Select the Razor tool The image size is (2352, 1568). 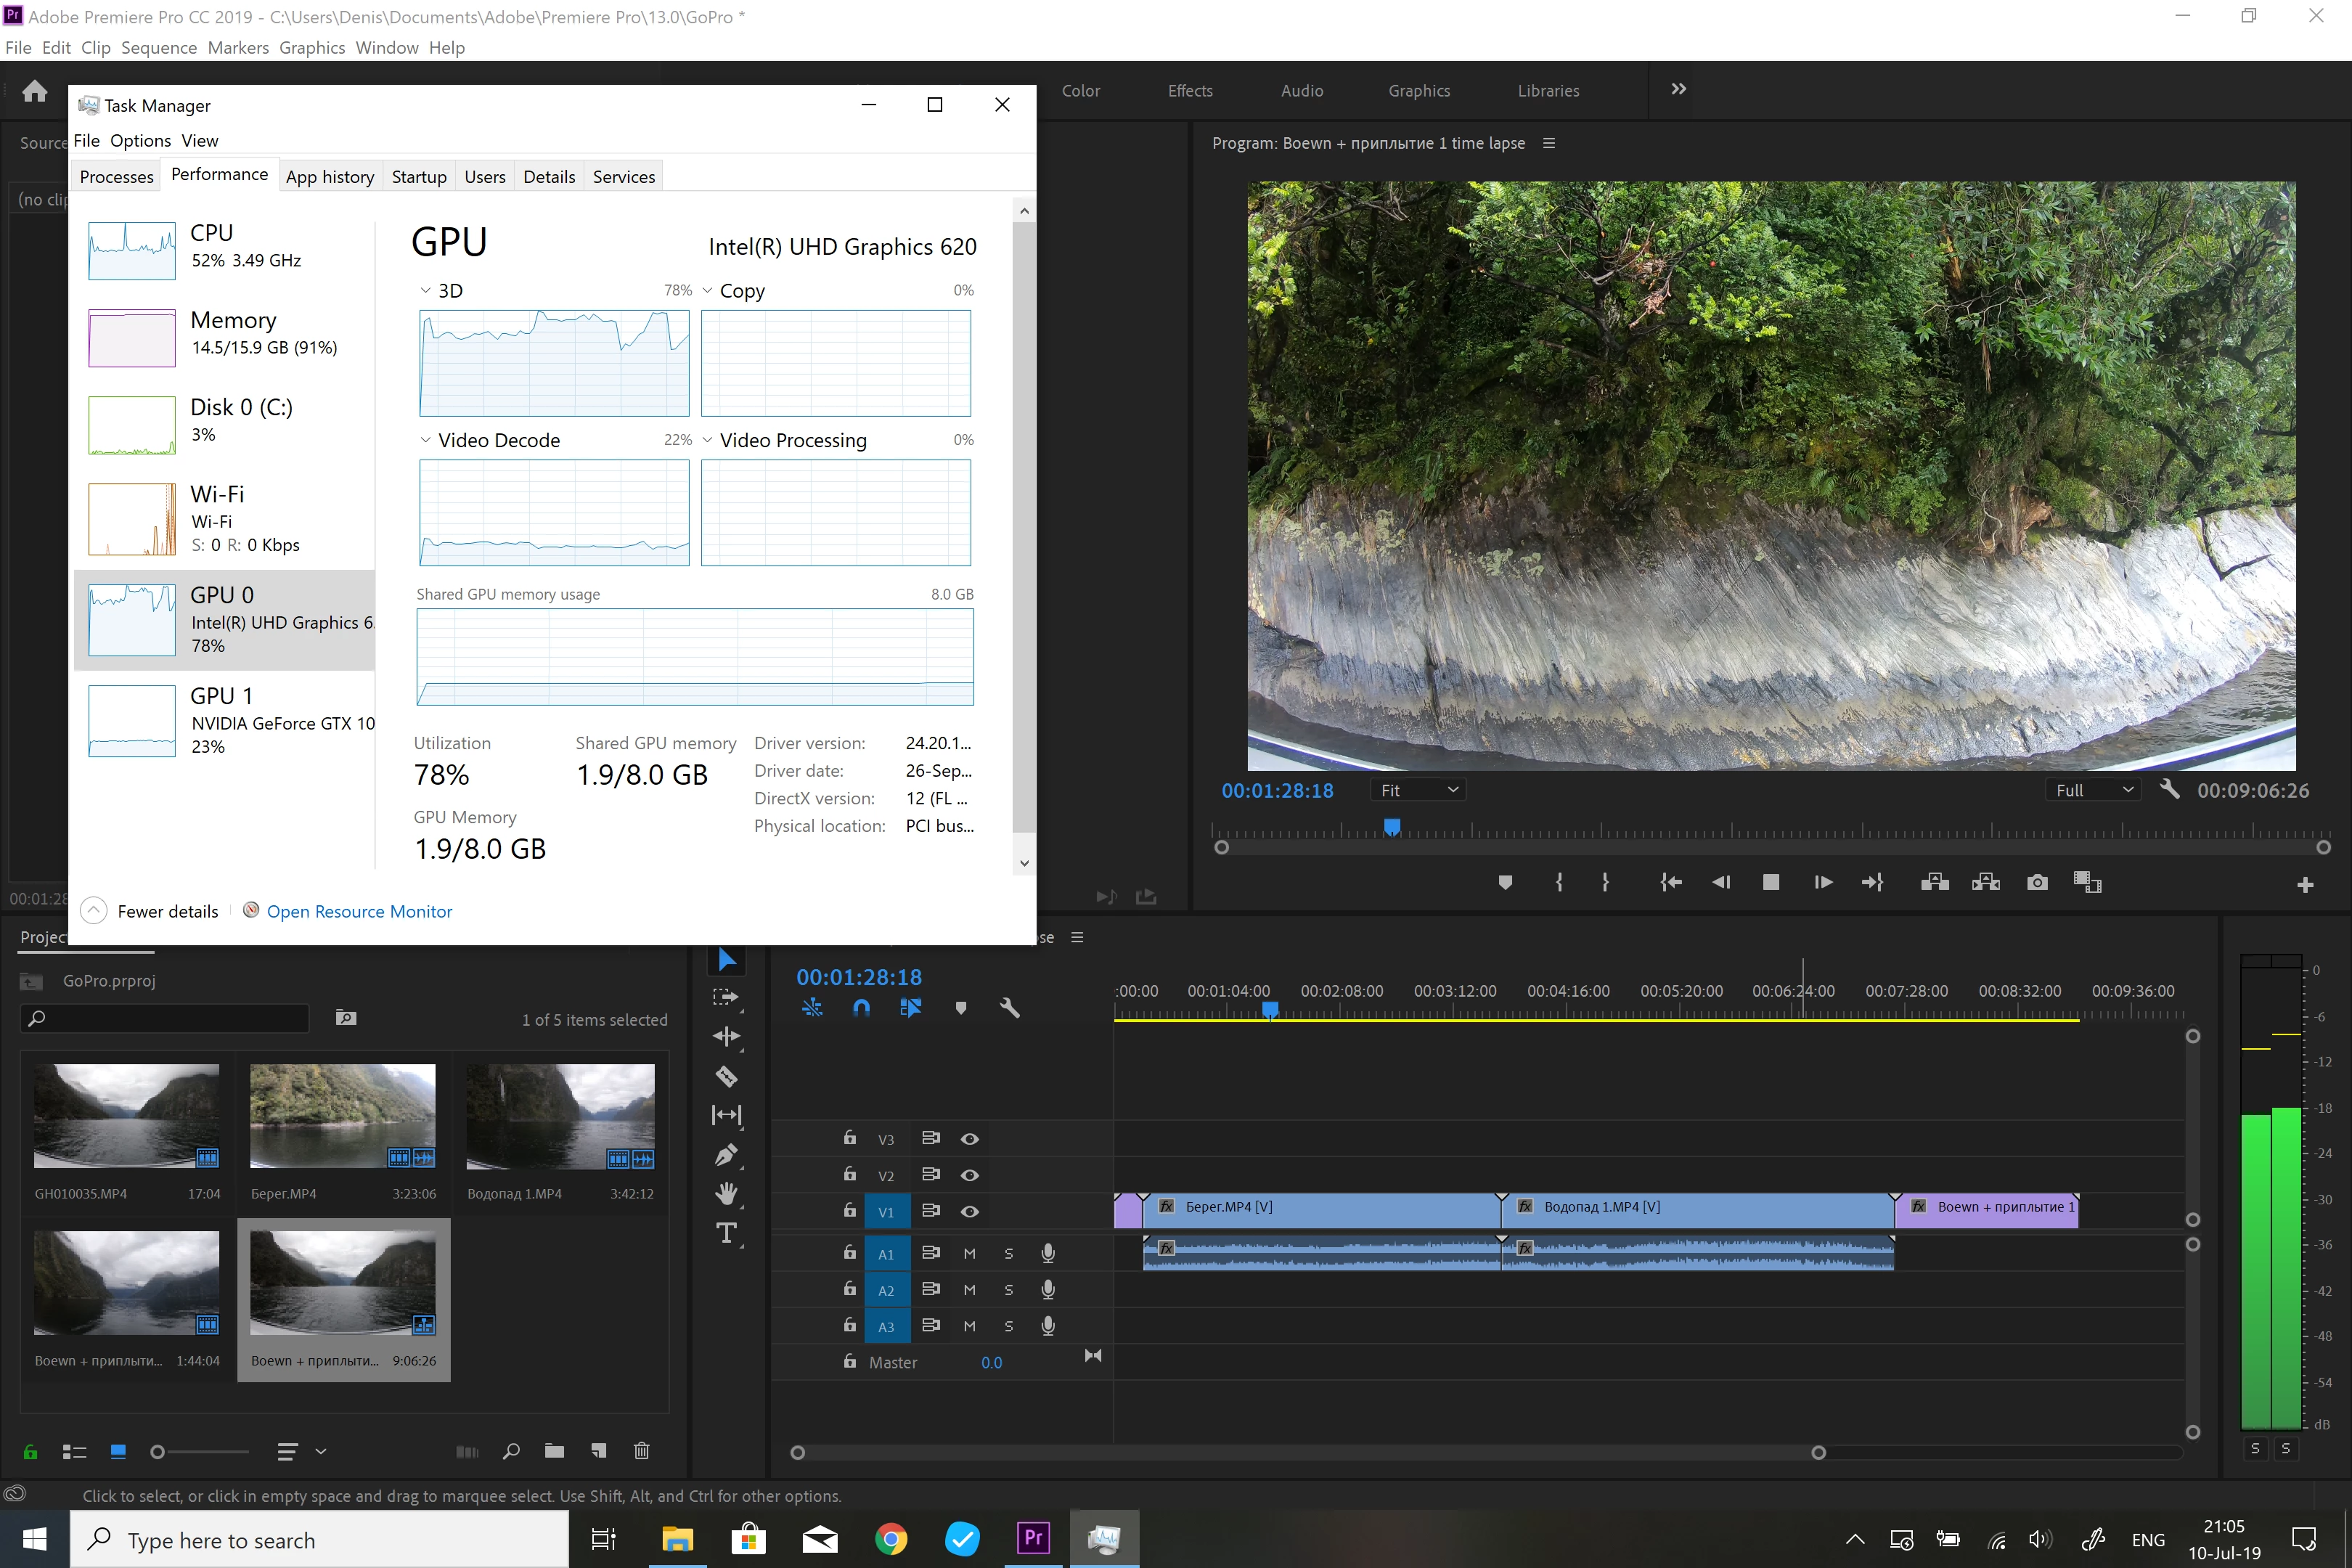pyautogui.click(x=726, y=1076)
